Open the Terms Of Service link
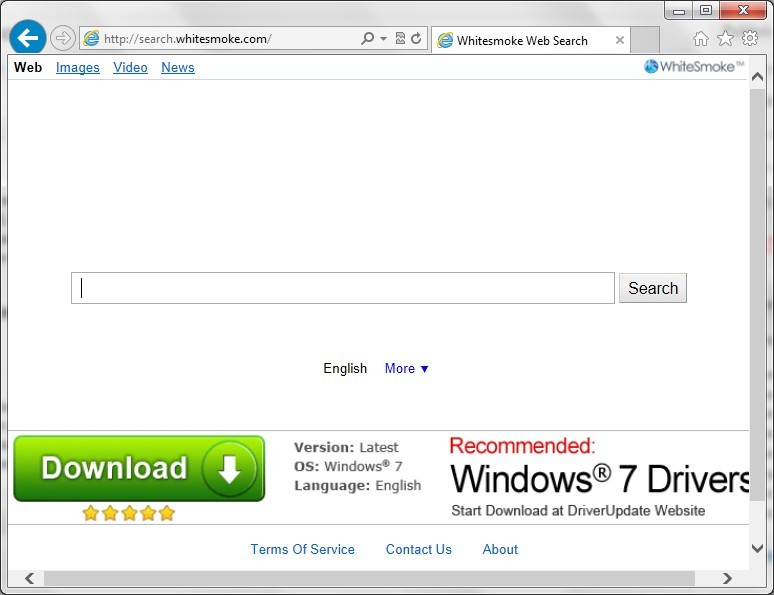This screenshot has width=774, height=595. click(x=302, y=549)
